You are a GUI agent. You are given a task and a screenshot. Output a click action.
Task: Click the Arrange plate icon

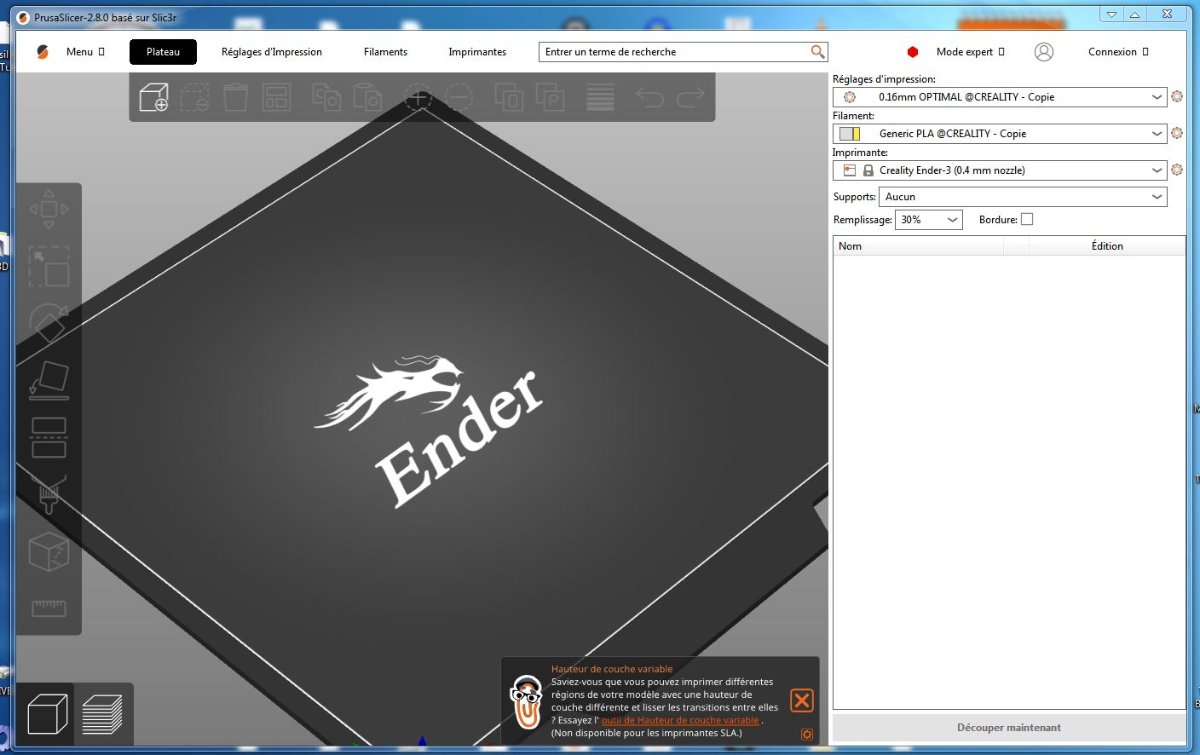pos(276,97)
